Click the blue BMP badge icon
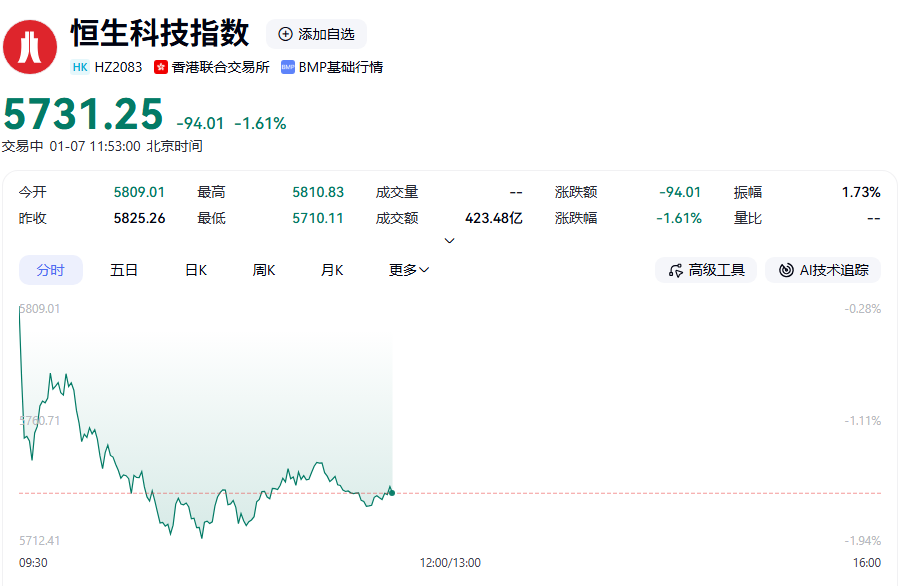 (288, 67)
